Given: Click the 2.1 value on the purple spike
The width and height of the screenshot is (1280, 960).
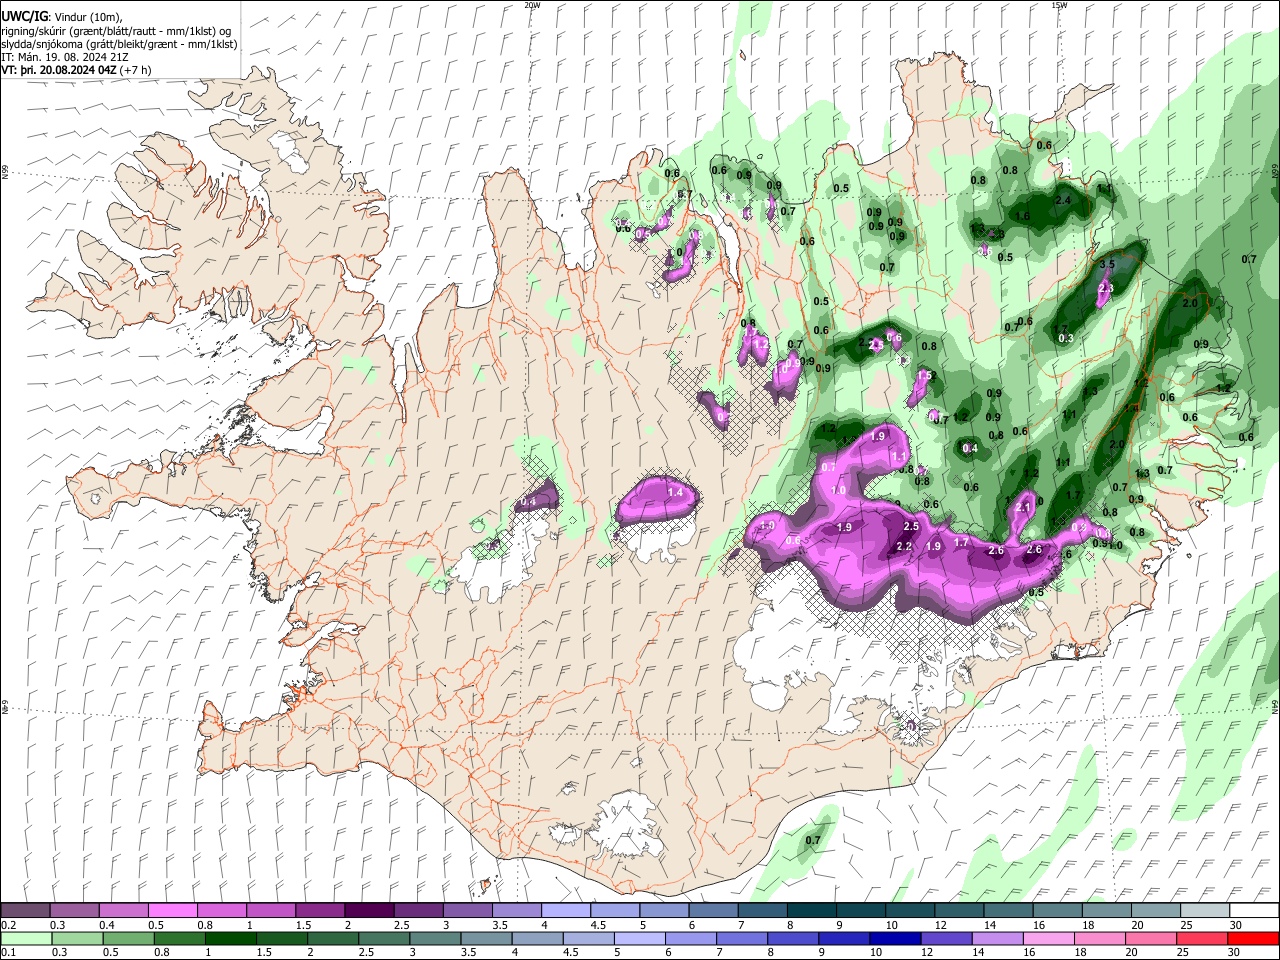Looking at the screenshot, I should click(x=1023, y=508).
